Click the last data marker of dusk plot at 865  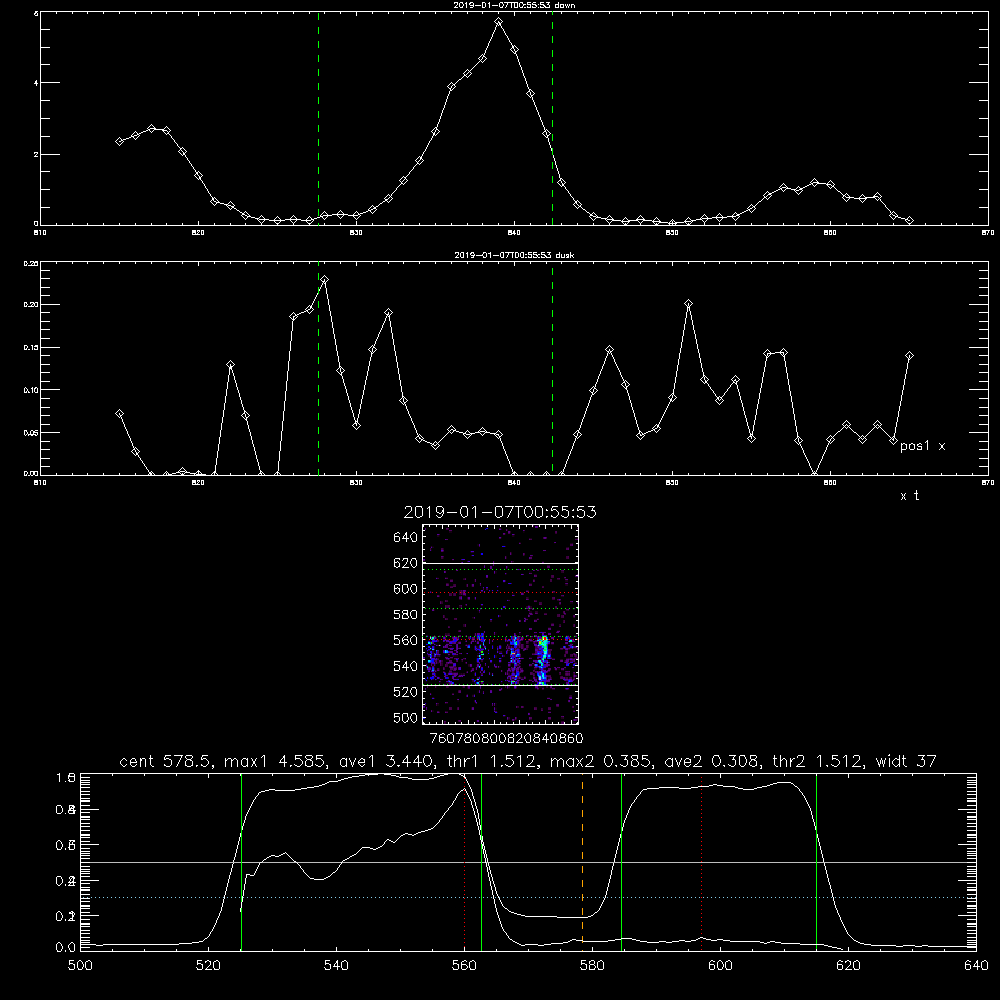[909, 356]
